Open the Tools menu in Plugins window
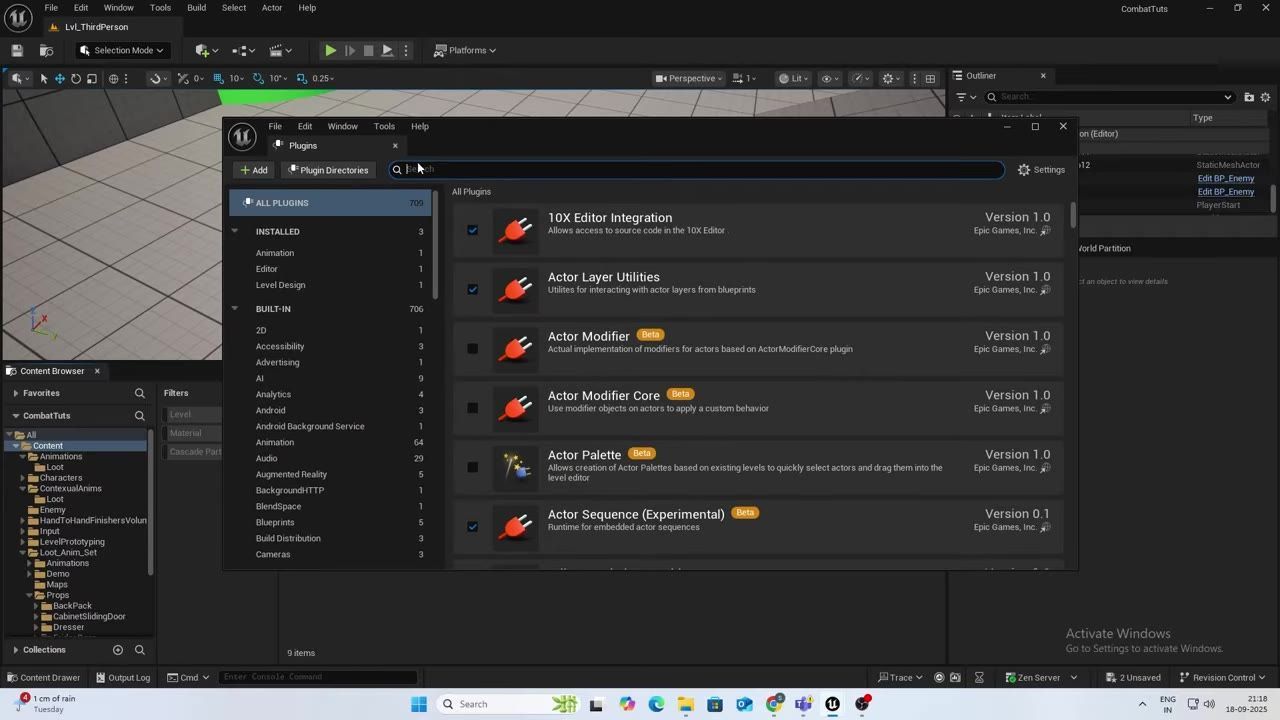This screenshot has width=1280, height=720. (384, 126)
